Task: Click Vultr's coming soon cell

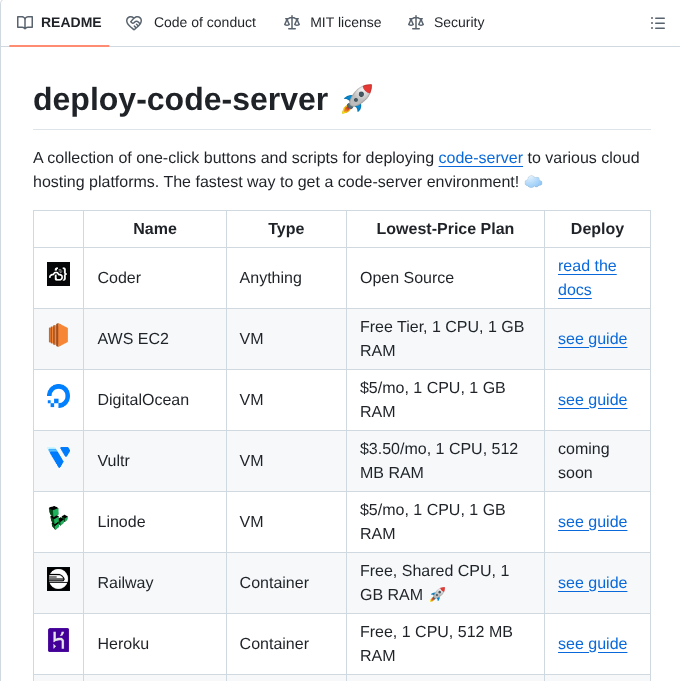Action: (597, 461)
